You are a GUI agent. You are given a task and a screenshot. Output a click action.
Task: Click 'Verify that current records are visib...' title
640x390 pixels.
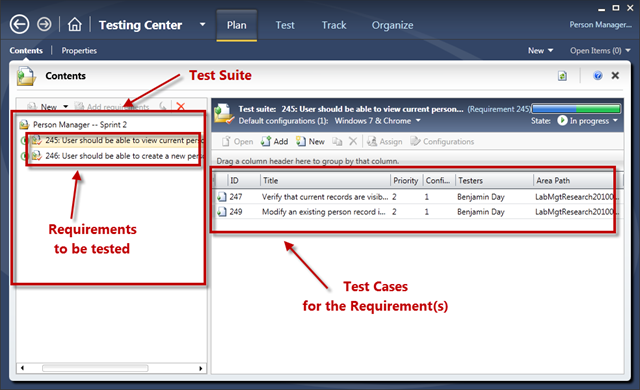point(325,197)
